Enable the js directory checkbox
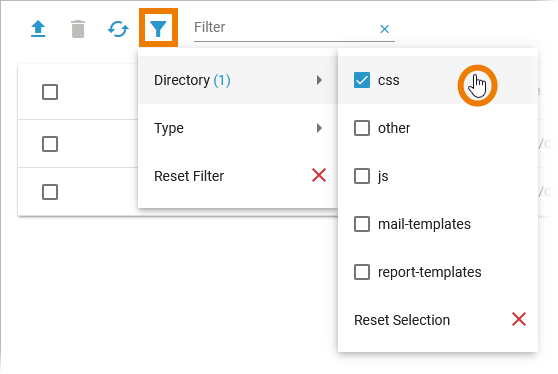The image size is (558, 374). pyautogui.click(x=362, y=176)
